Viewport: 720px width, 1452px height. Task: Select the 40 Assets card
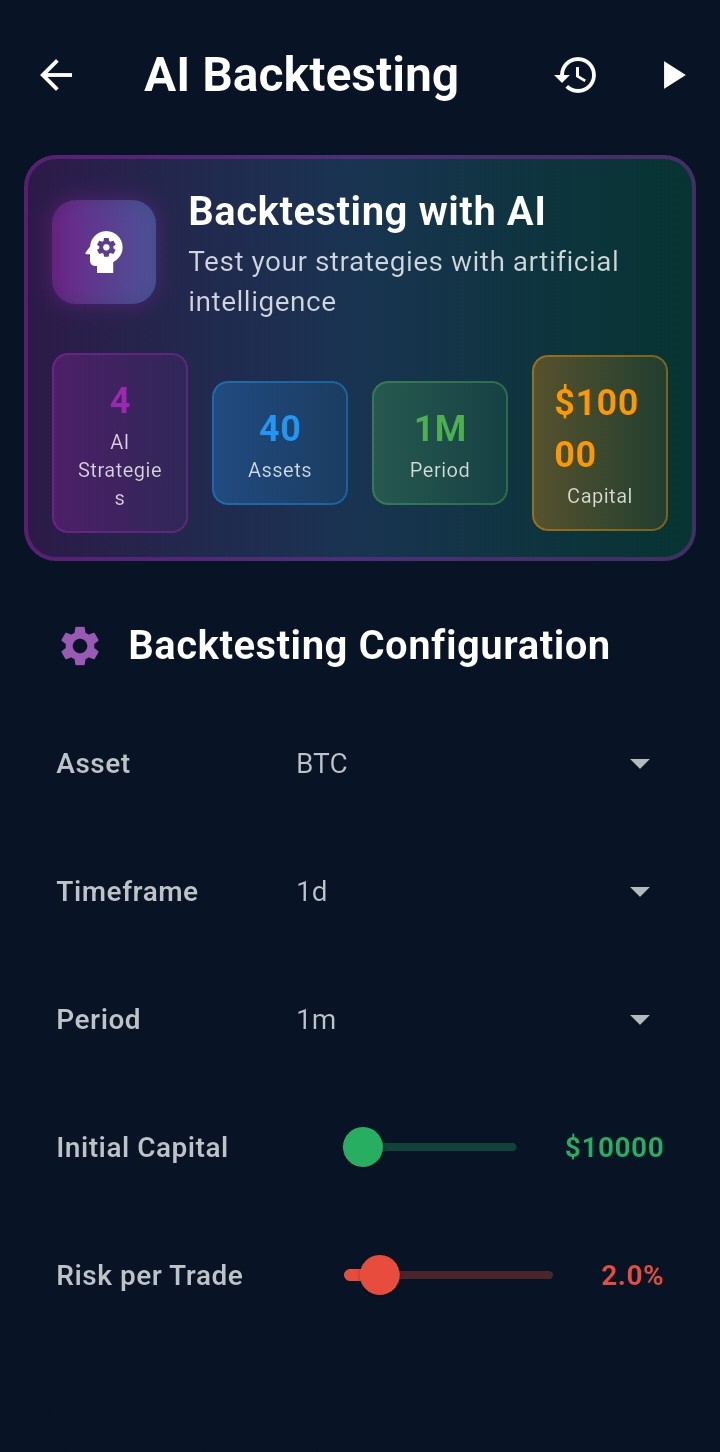click(280, 443)
